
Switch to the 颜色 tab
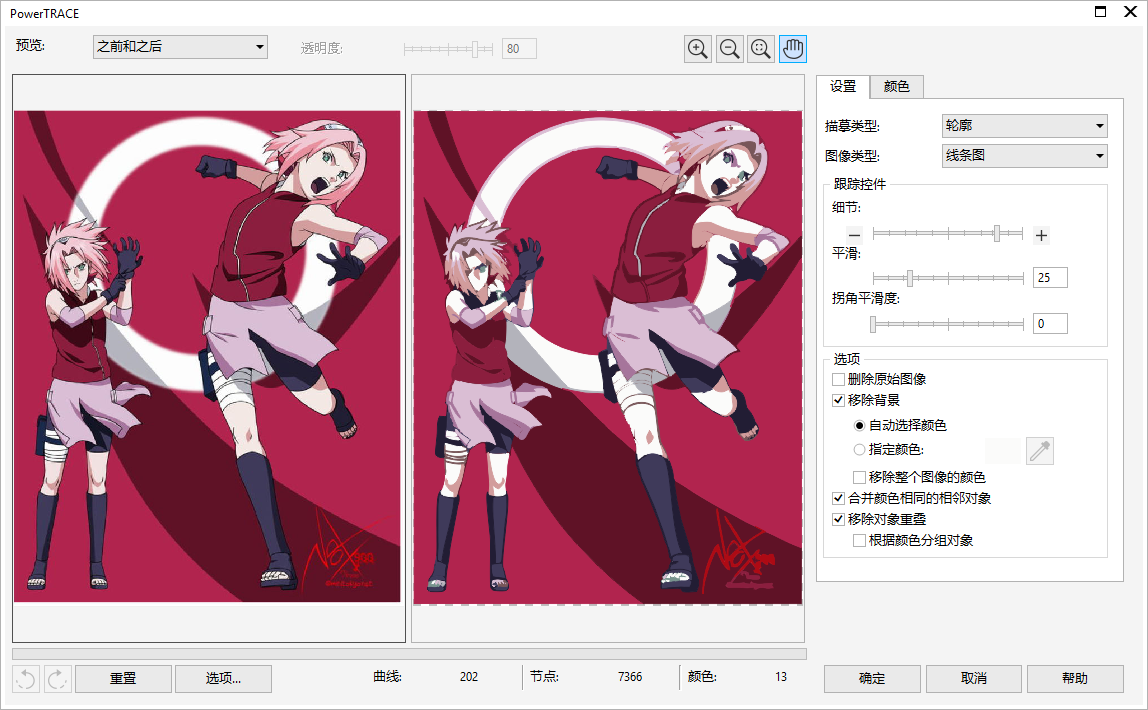(x=896, y=86)
